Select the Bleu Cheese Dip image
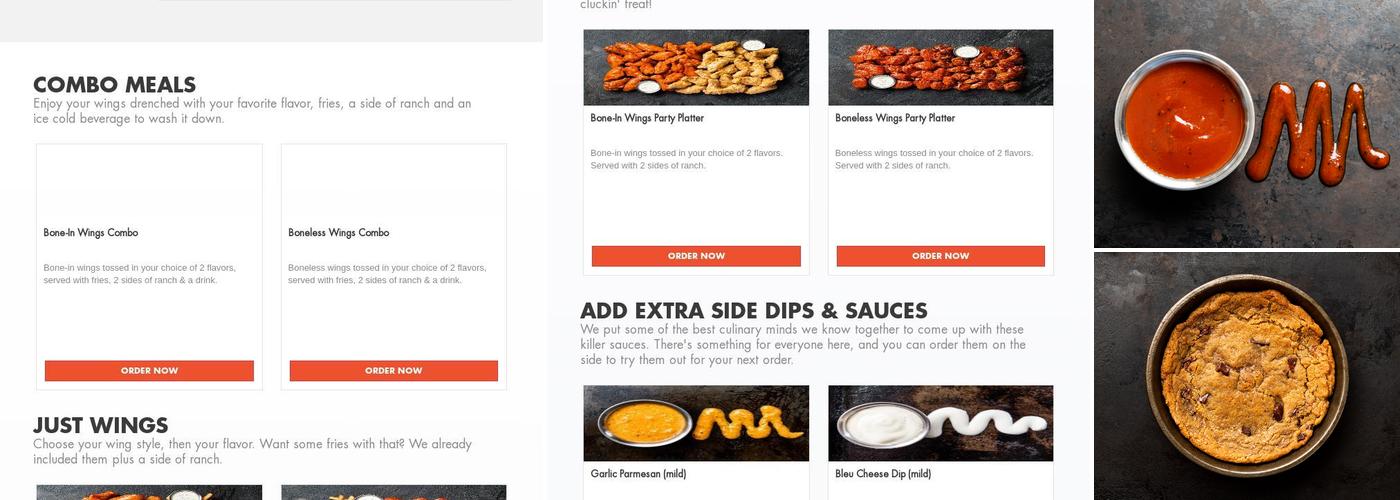This screenshot has width=1400, height=500. [941, 424]
